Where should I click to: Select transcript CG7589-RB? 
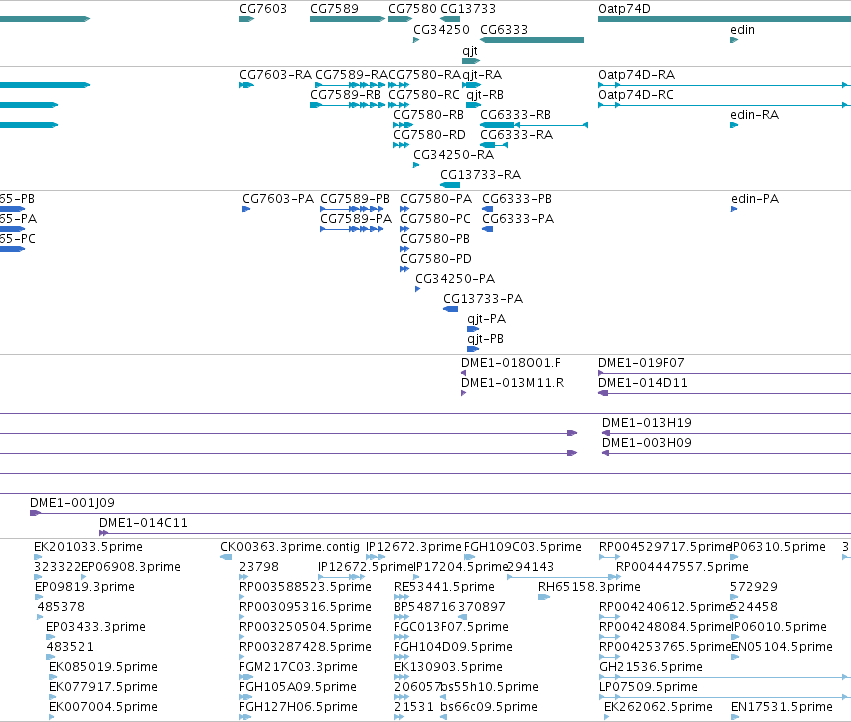click(345, 94)
